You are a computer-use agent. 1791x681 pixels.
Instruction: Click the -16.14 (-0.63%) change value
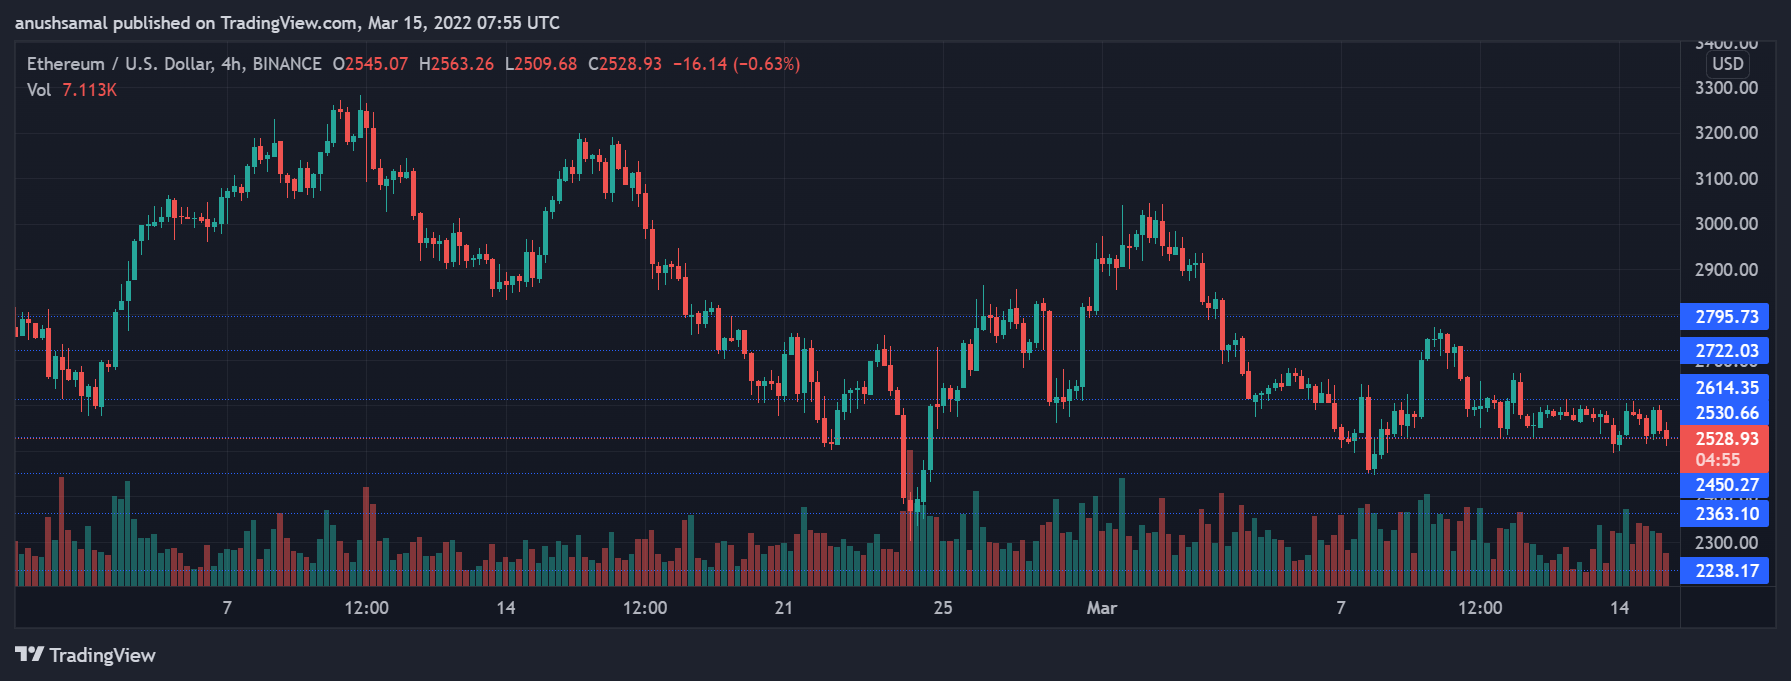coord(736,64)
